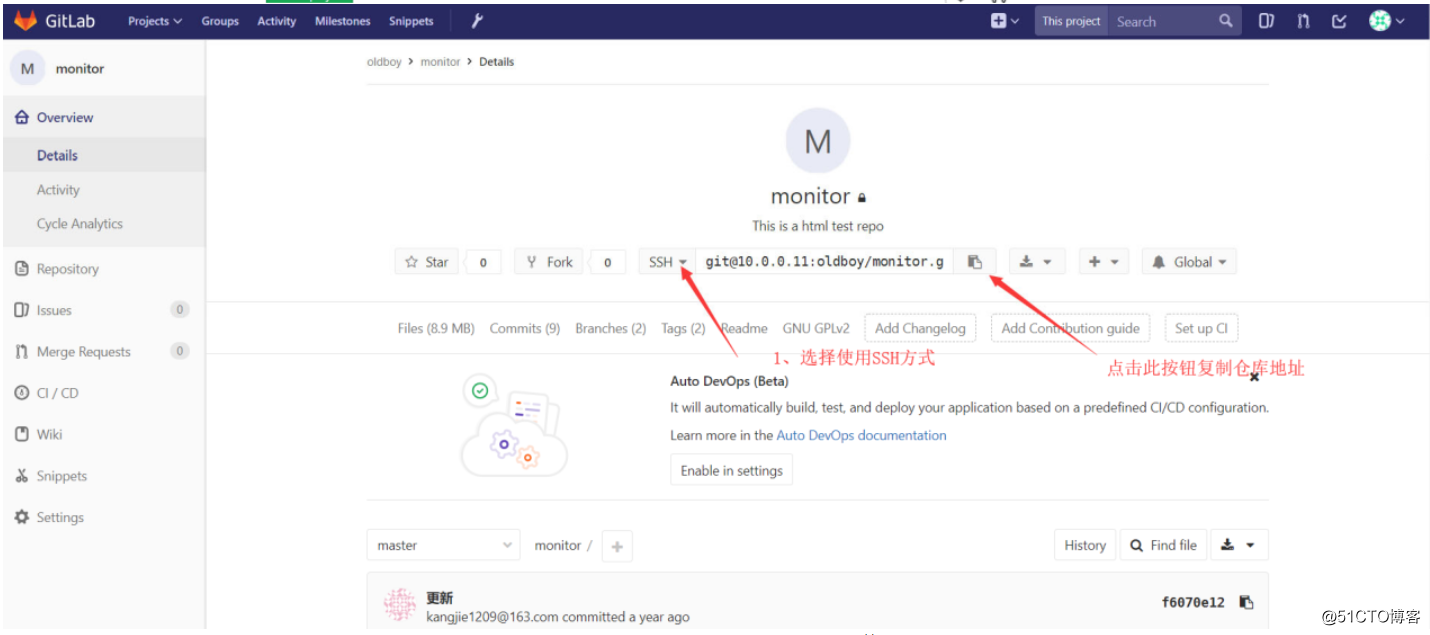
Task: Click the repository SSH URL field
Action: pos(824,262)
